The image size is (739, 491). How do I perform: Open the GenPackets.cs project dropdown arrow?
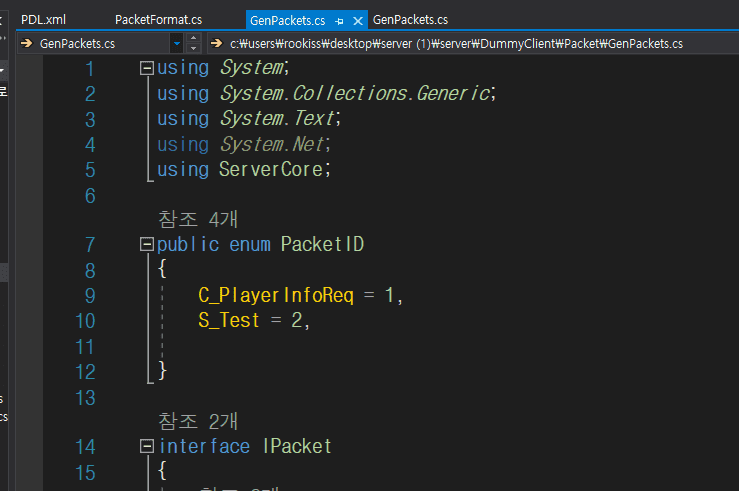(177, 43)
